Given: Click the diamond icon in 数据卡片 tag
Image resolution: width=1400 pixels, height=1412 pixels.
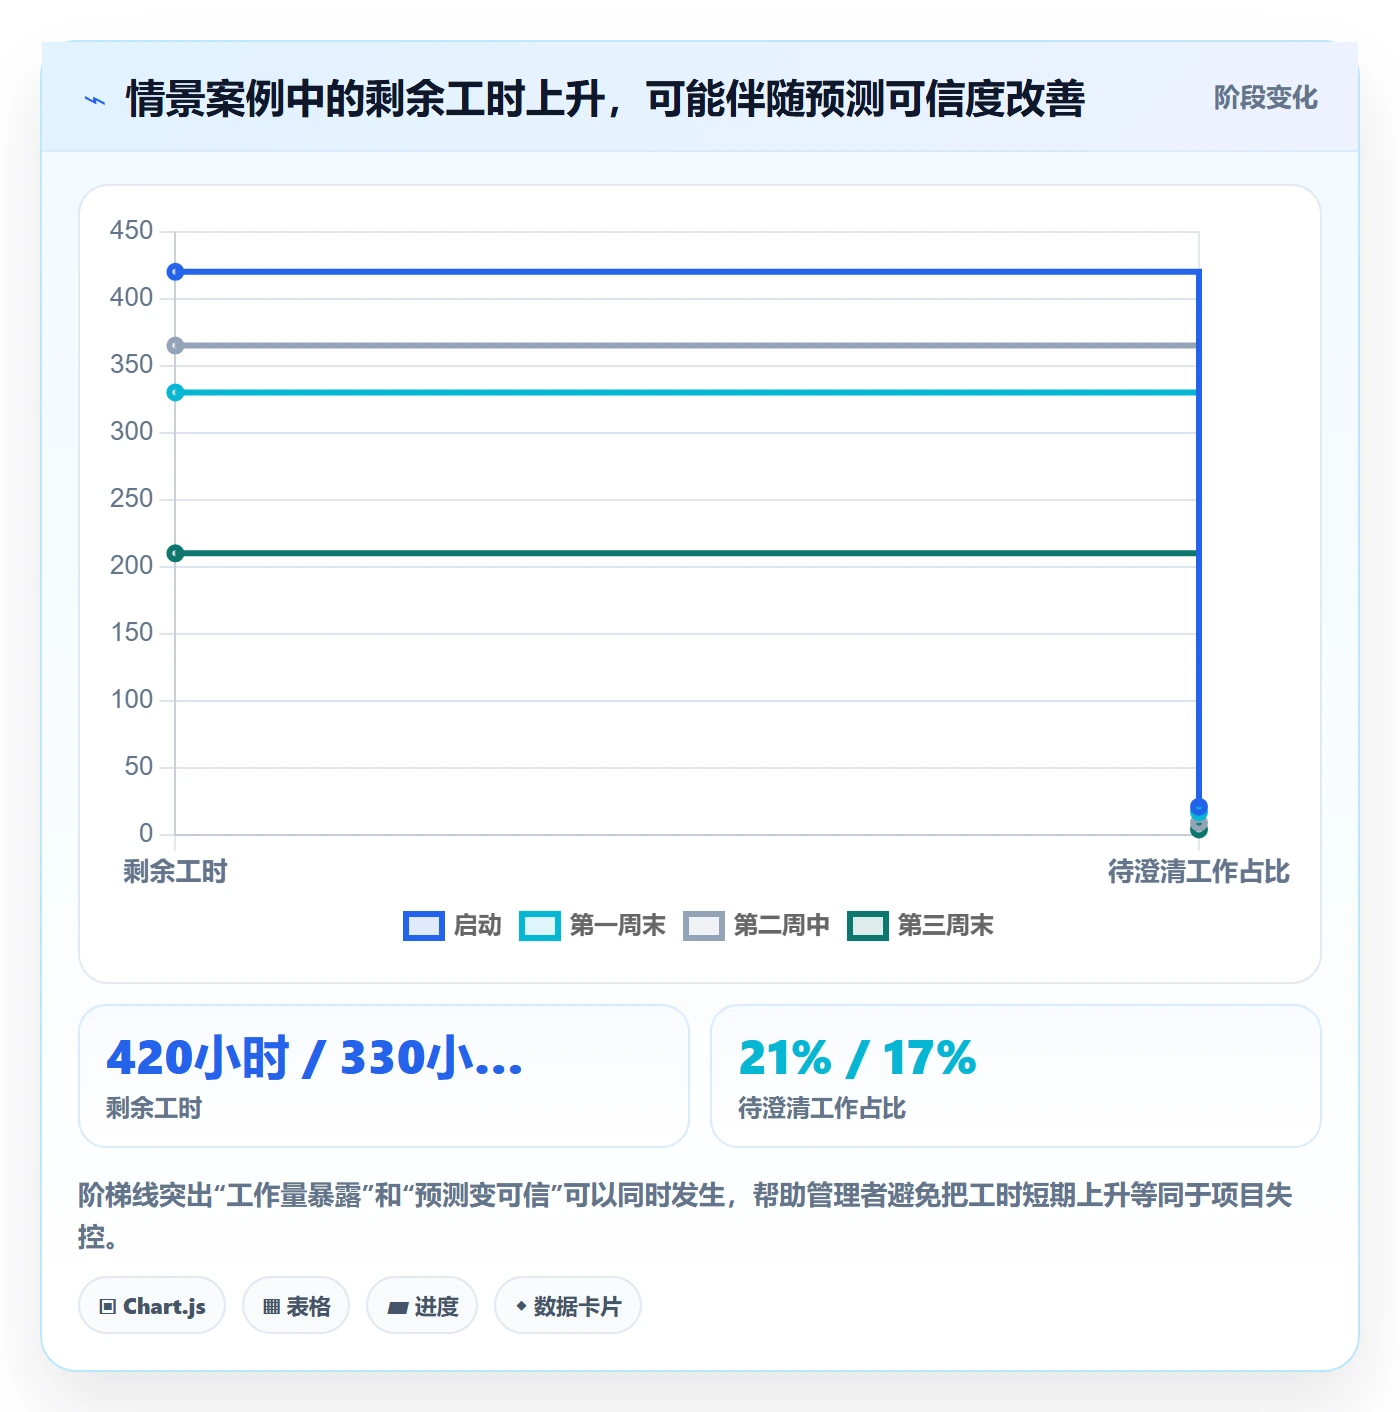Looking at the screenshot, I should point(521,1306).
